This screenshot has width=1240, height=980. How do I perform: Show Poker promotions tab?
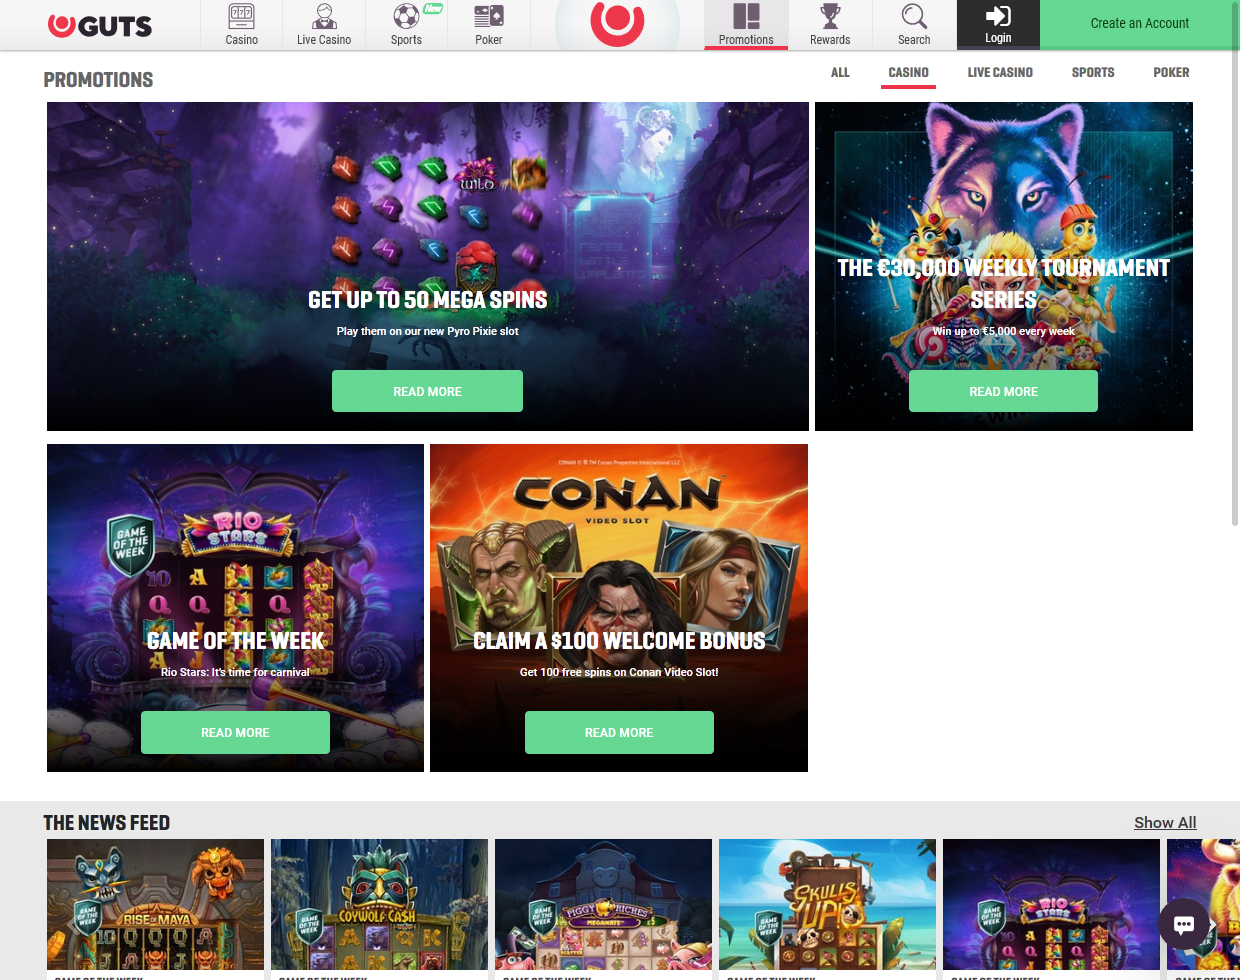click(x=1171, y=73)
